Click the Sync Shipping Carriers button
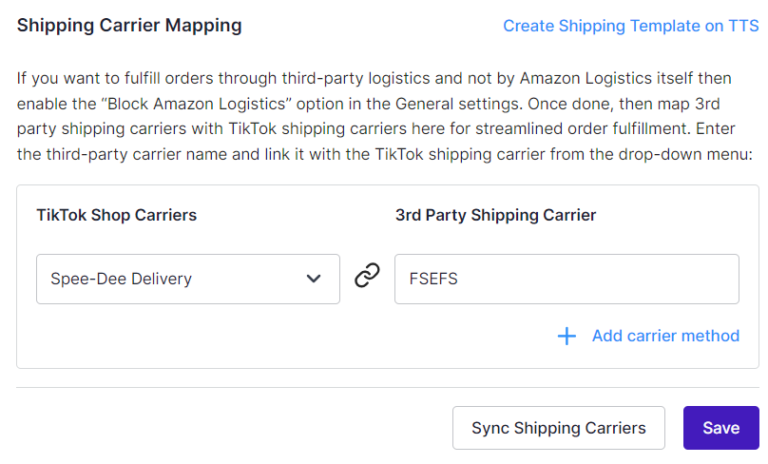 tap(558, 428)
